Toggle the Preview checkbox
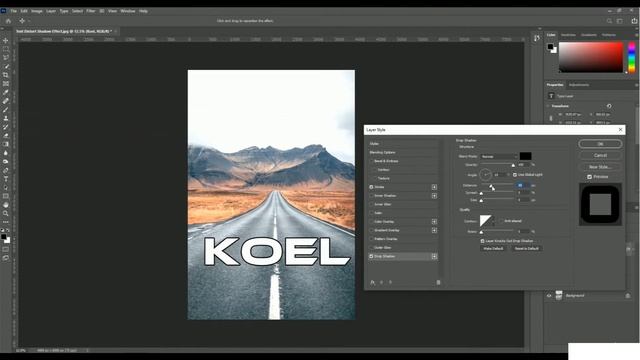The height and width of the screenshot is (360, 640). [589, 177]
